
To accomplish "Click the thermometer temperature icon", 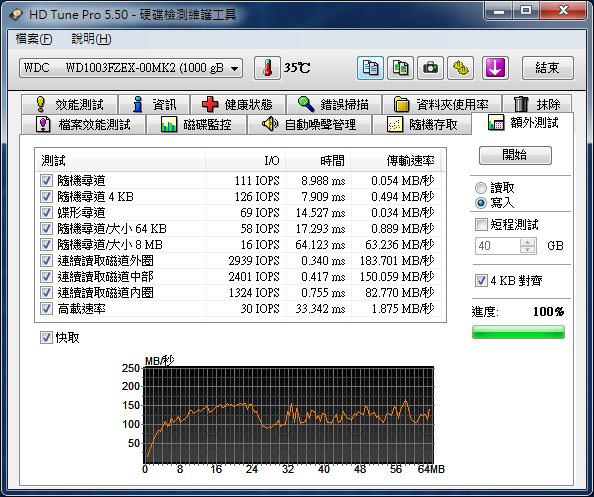I will 267,68.
